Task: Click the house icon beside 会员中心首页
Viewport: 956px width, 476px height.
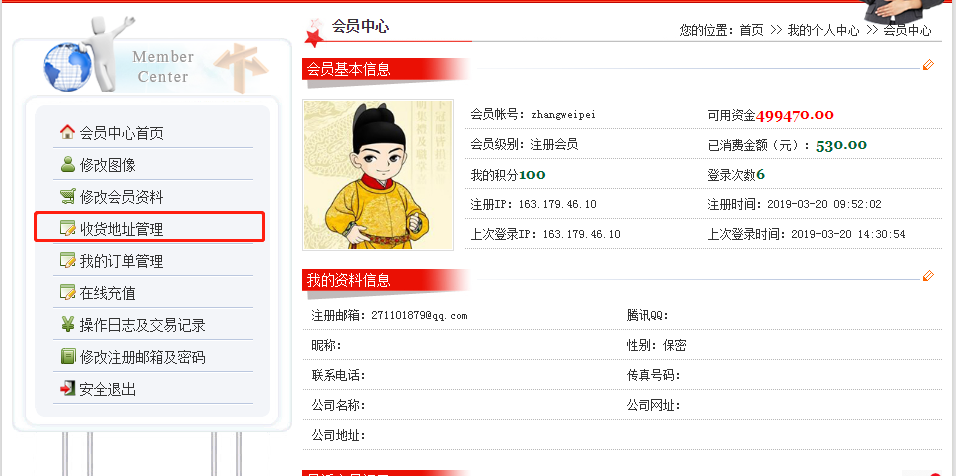Action: (x=67, y=132)
